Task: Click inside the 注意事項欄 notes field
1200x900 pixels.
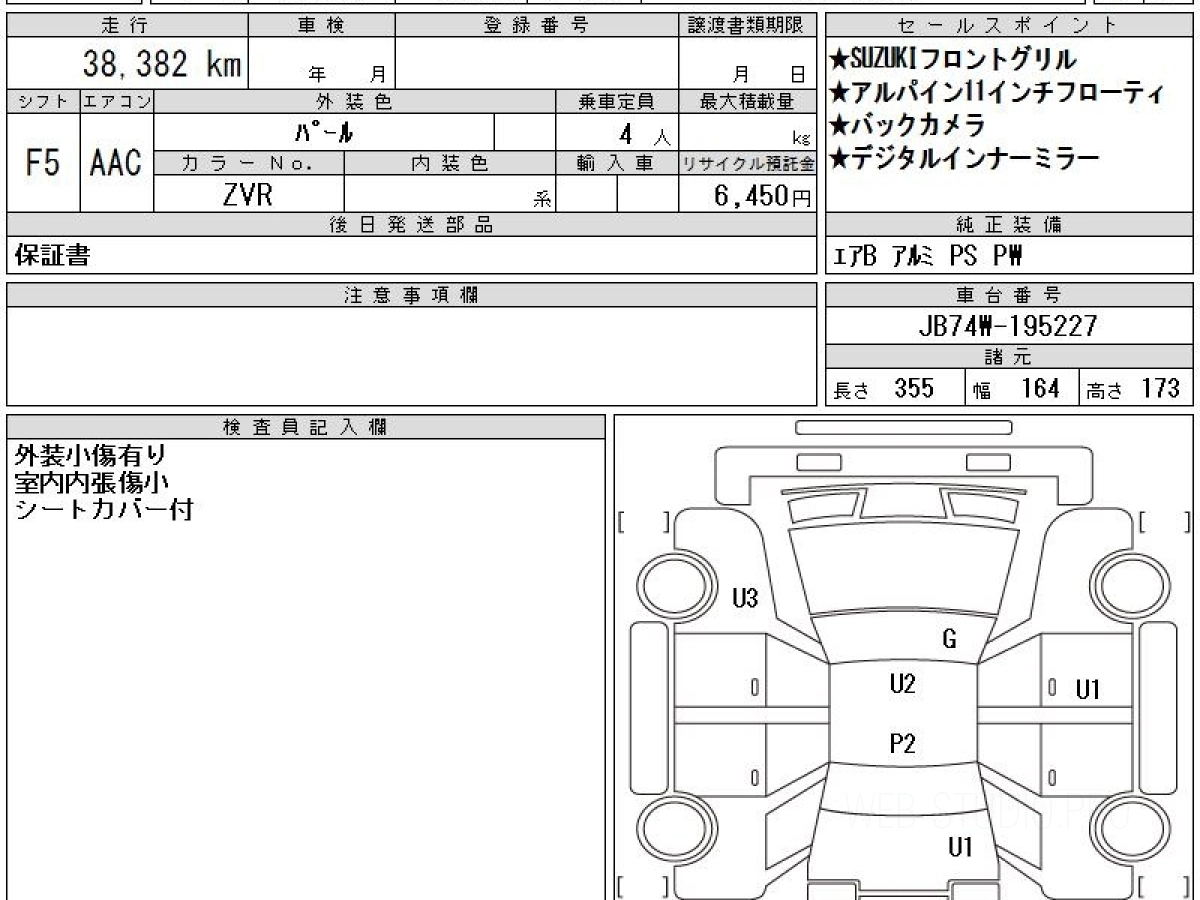Action: 412,356
